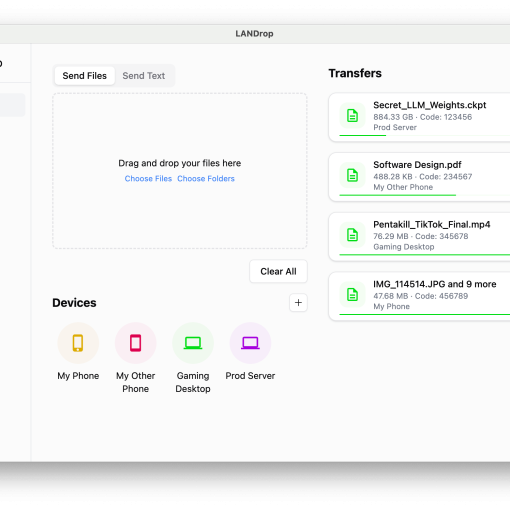Click the Clear All button
Image resolution: width=510 pixels, height=510 pixels.
[278, 271]
